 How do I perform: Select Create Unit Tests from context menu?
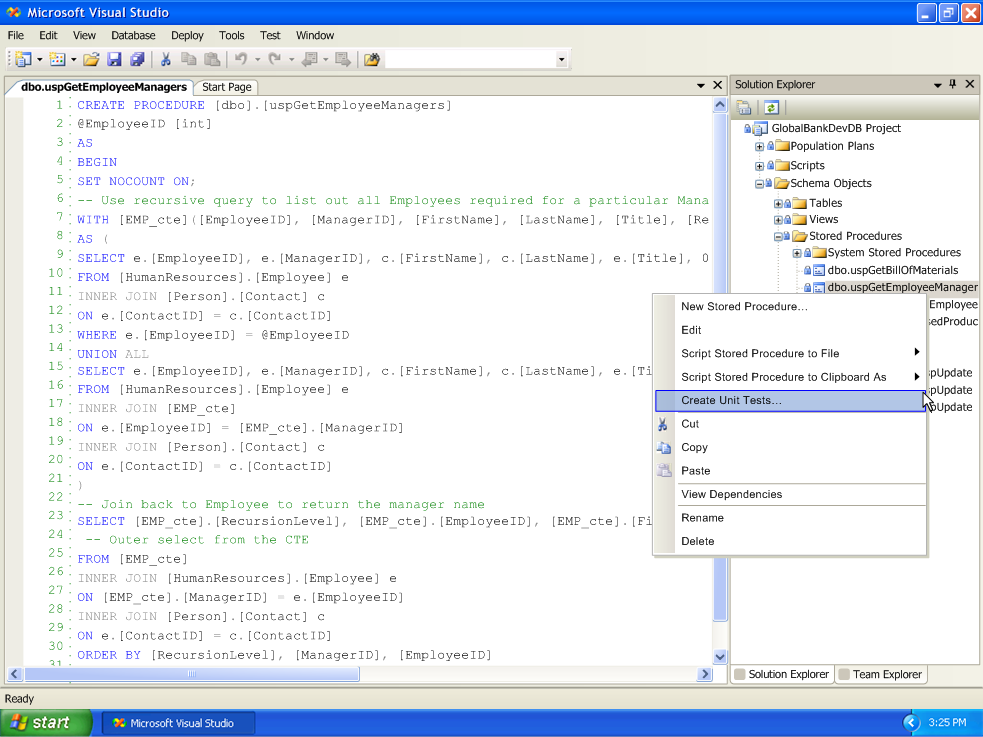point(790,400)
